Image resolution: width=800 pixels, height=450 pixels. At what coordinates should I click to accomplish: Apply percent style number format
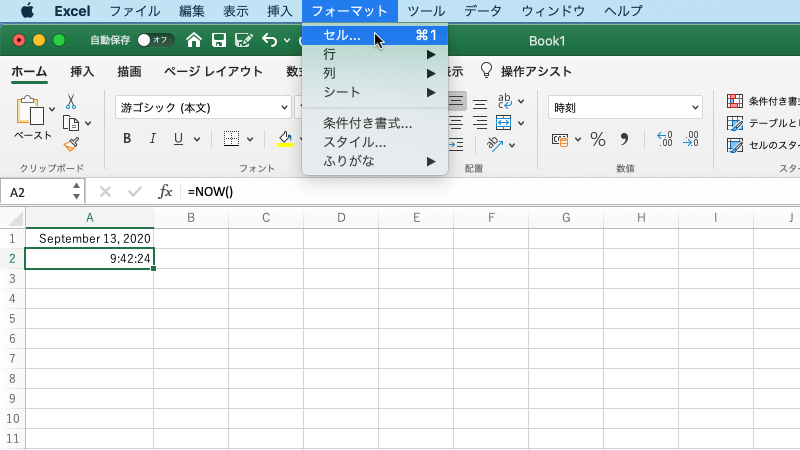pos(597,139)
